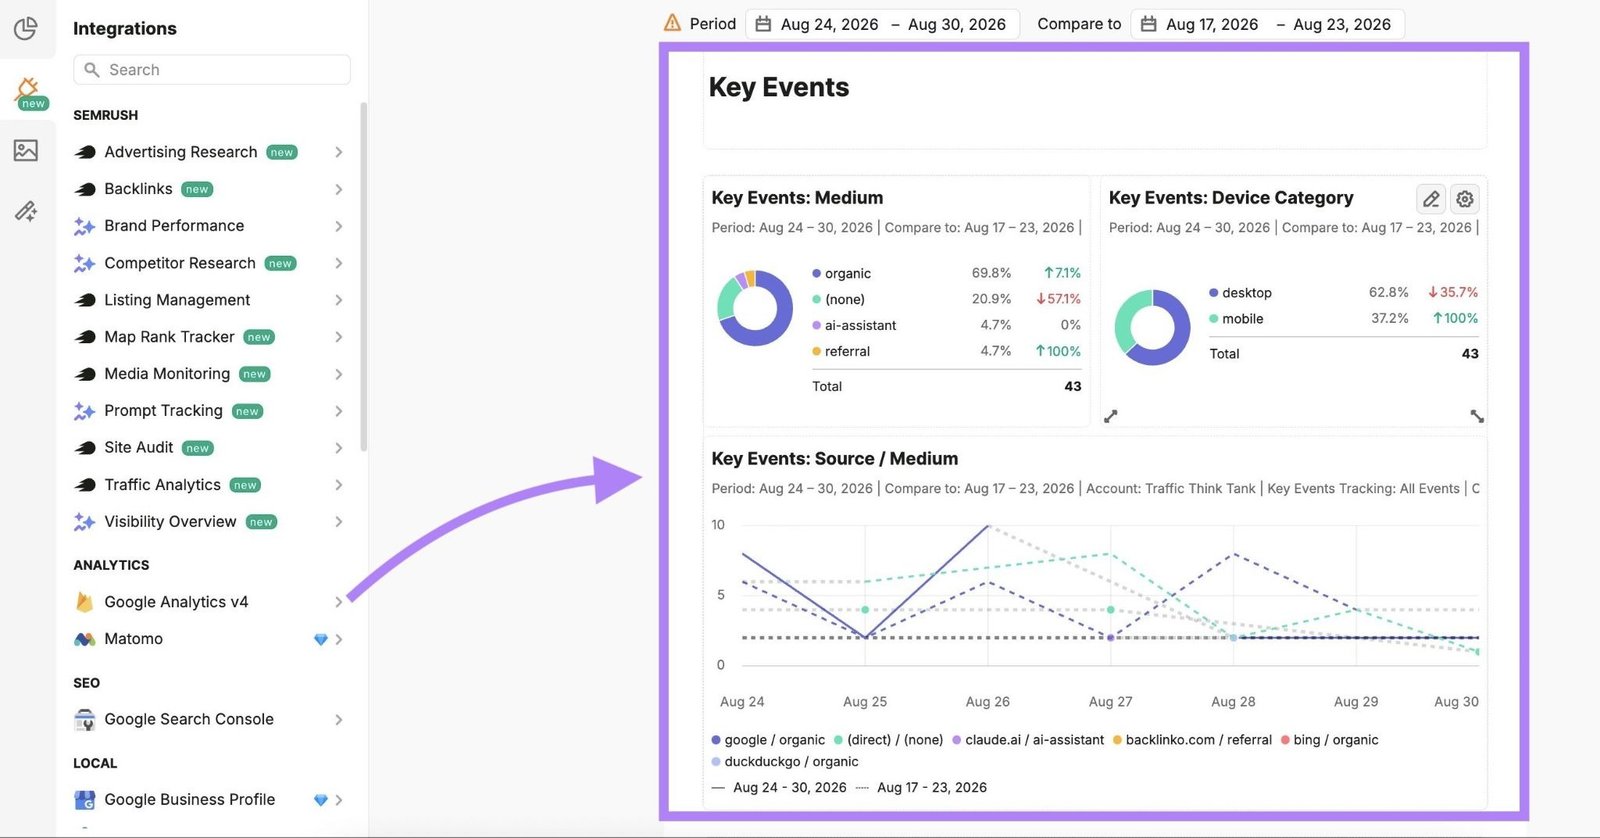The image size is (1600, 838).
Task: Expand the Site Audit chevron
Action: click(339, 448)
